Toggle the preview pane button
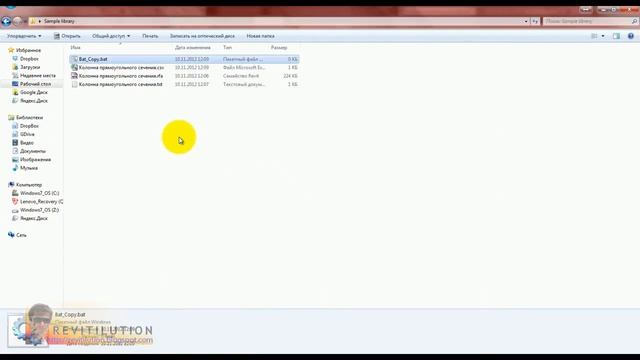640x360 pixels. [616, 36]
